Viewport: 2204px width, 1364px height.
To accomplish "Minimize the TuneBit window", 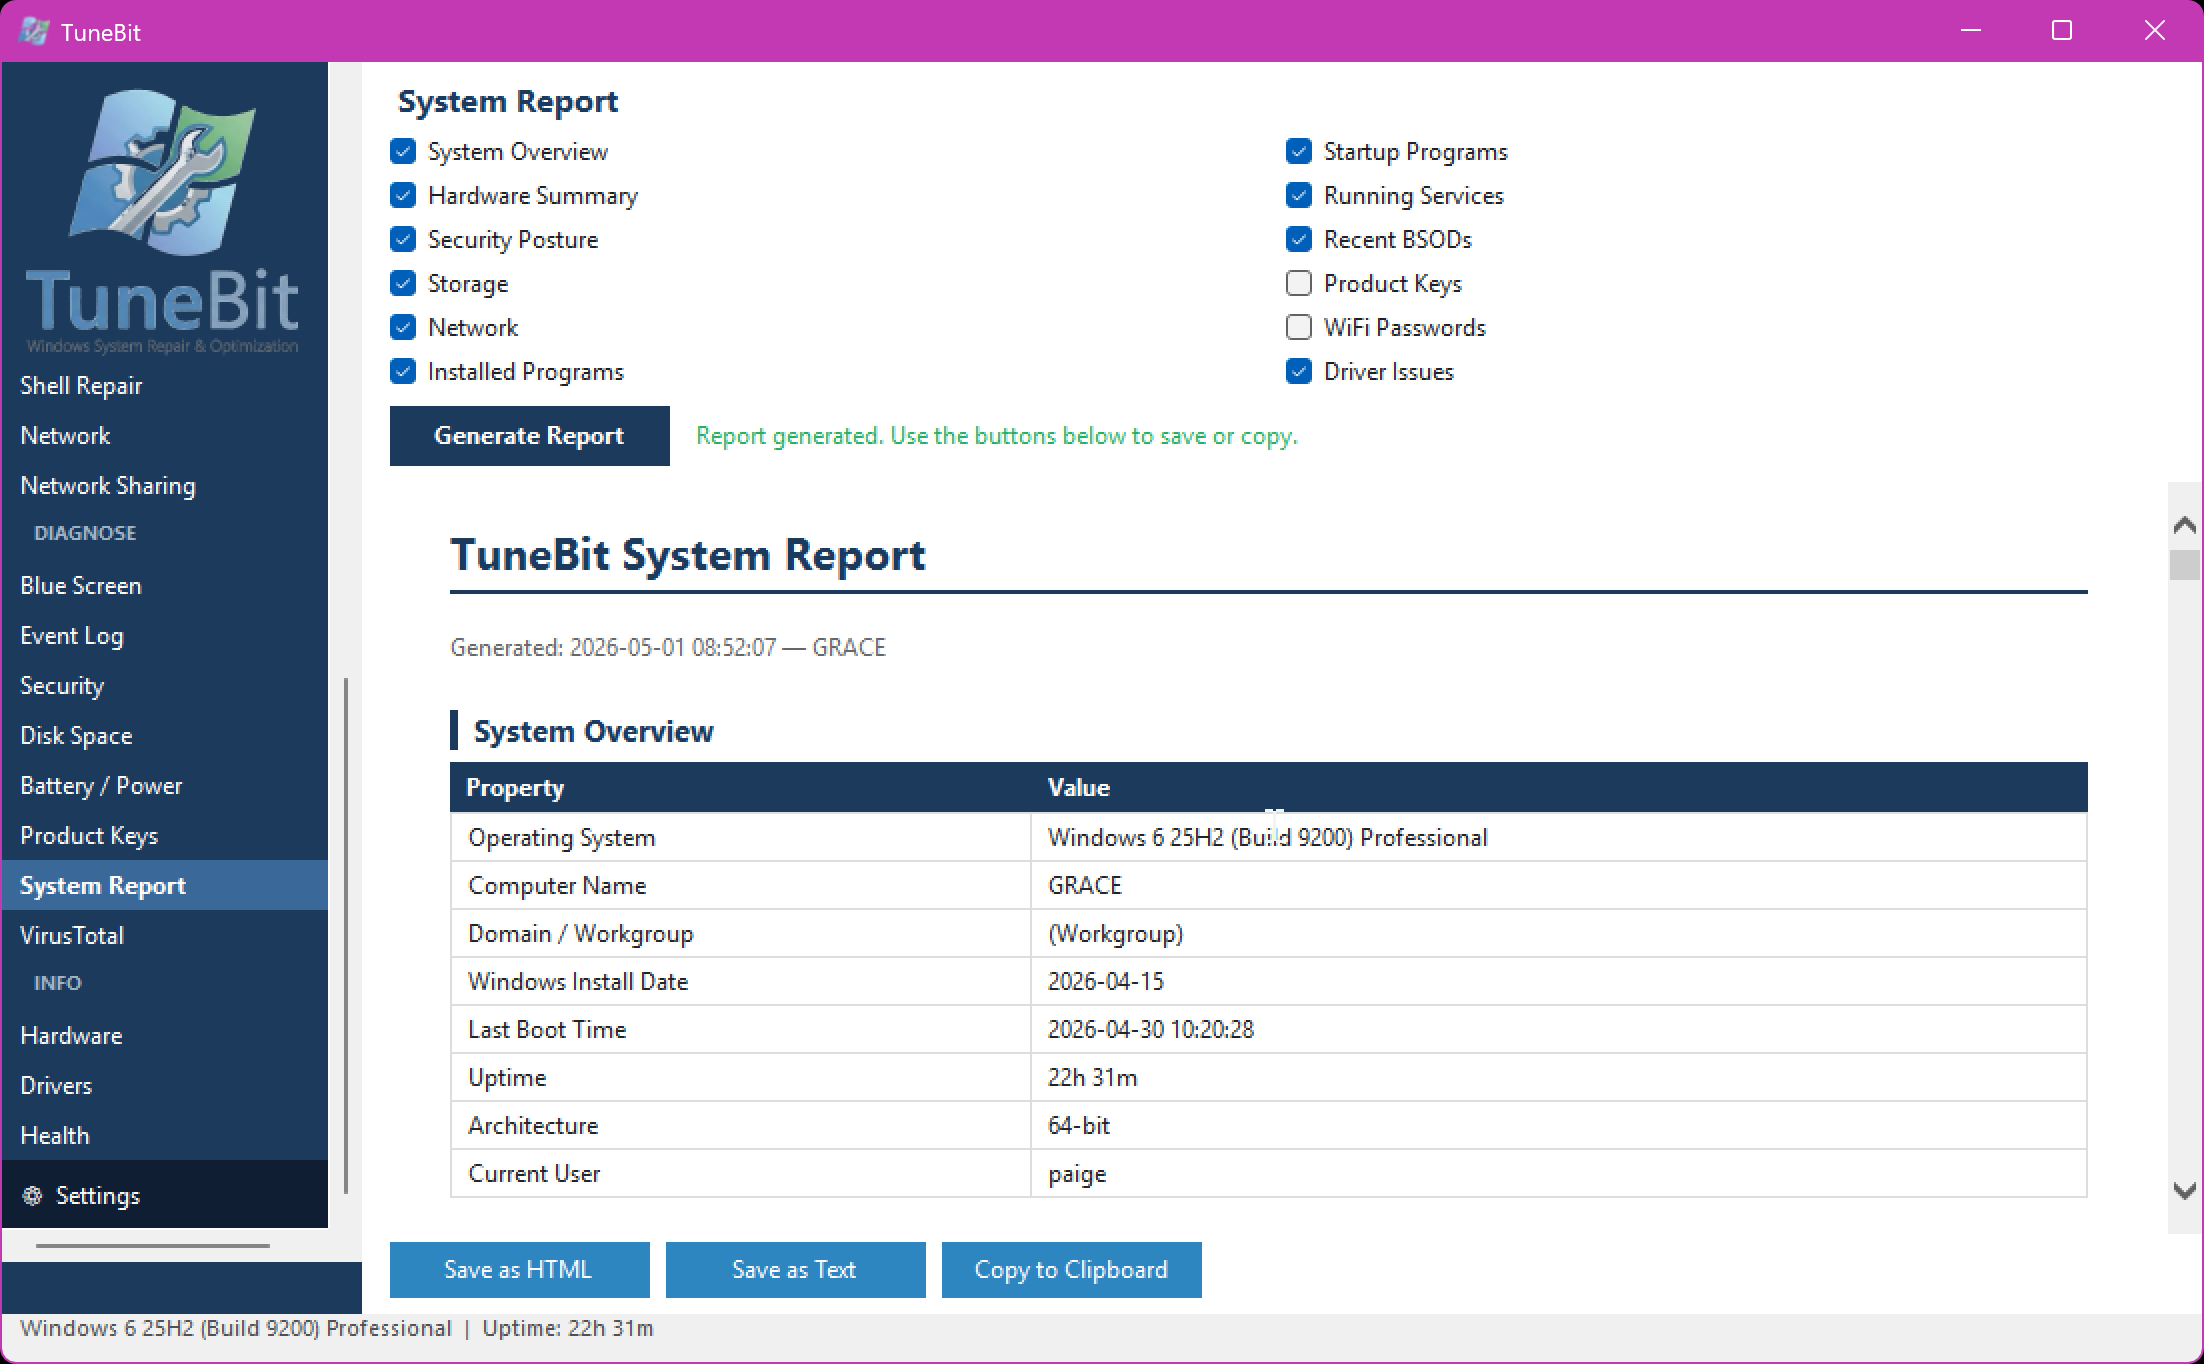I will 1971,31.
